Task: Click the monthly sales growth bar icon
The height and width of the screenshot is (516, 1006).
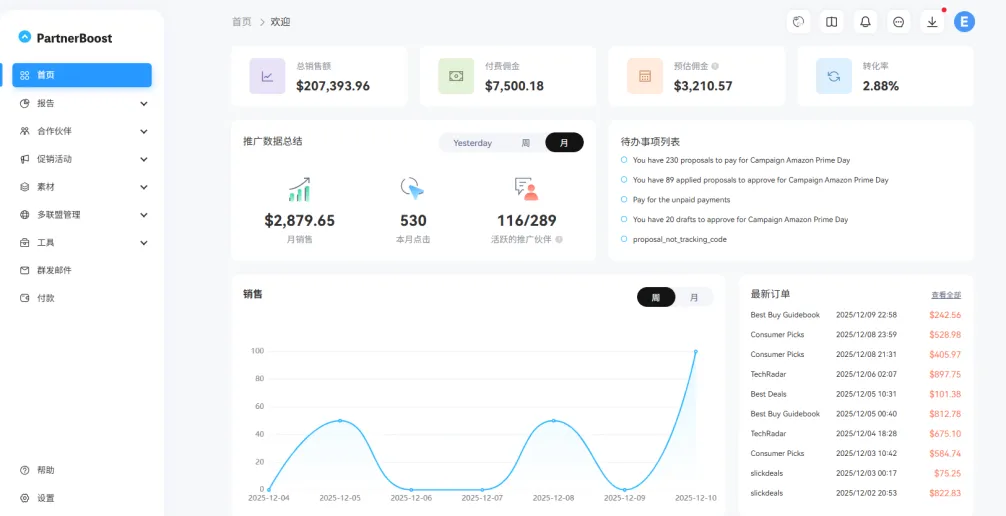Action: tap(300, 190)
